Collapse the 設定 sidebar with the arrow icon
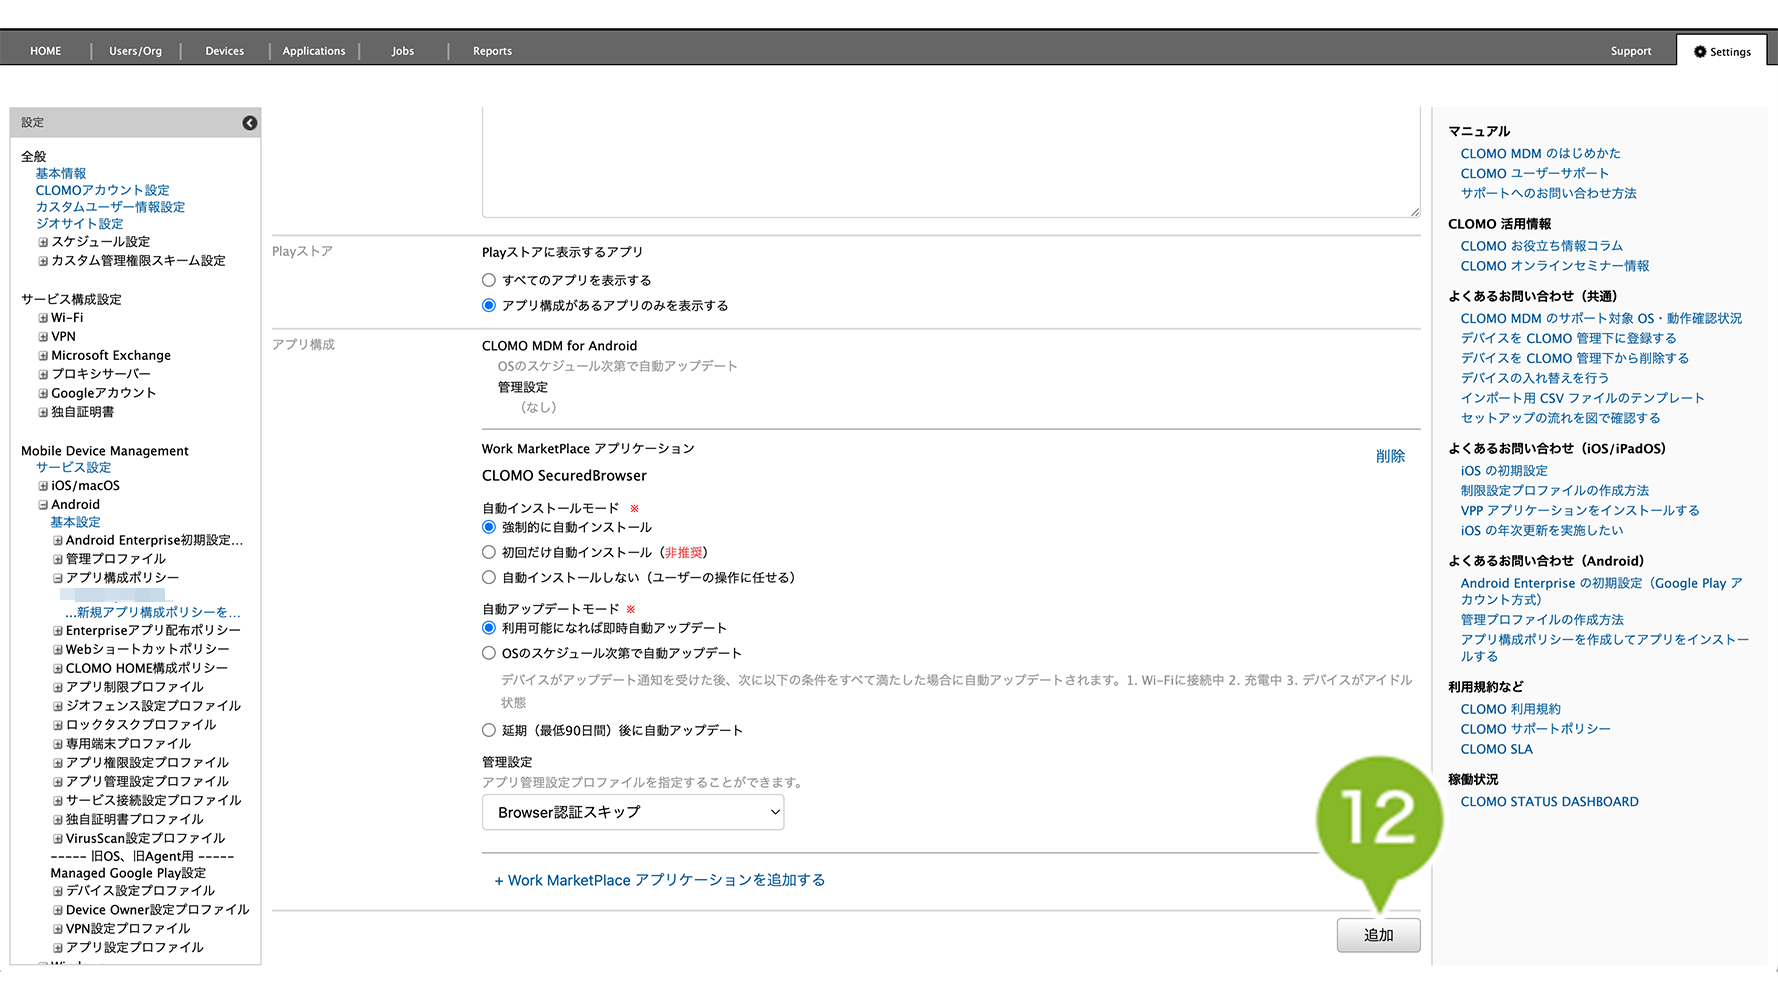The image size is (1778, 1000). click(250, 123)
